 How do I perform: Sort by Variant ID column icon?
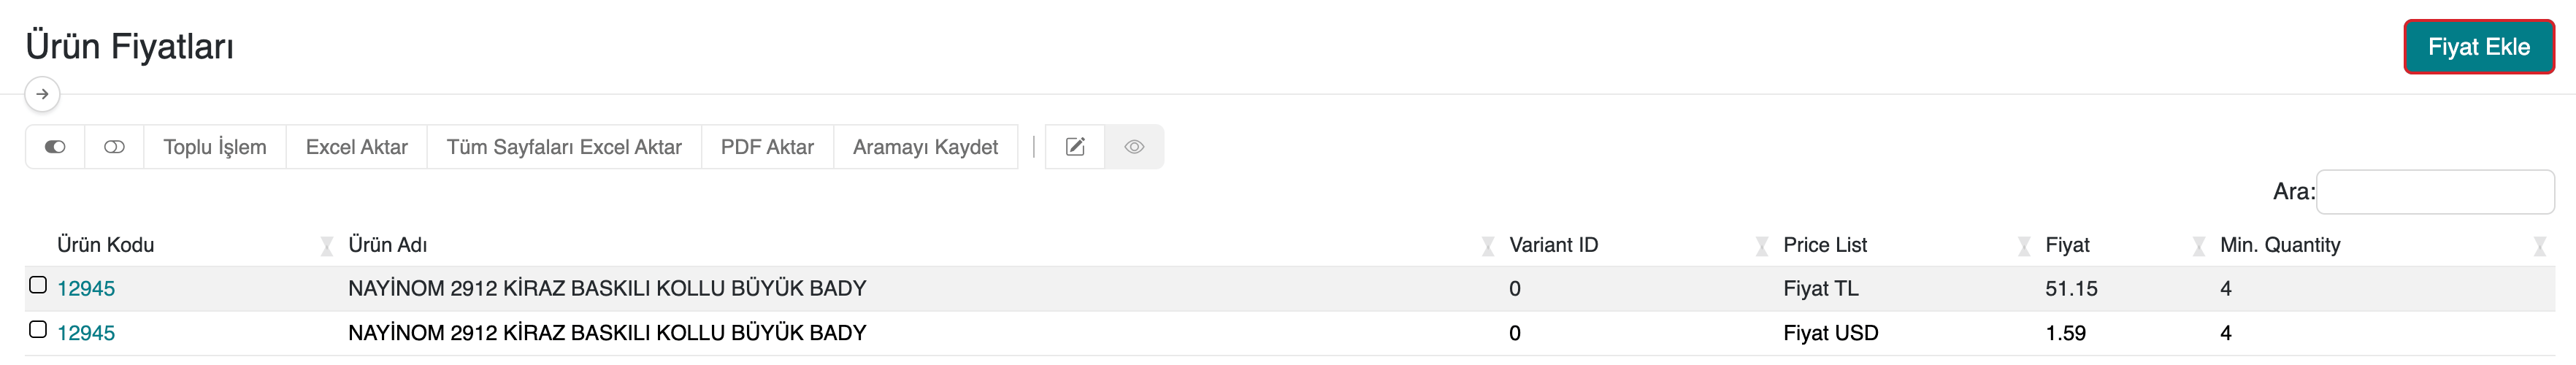pos(1761,246)
